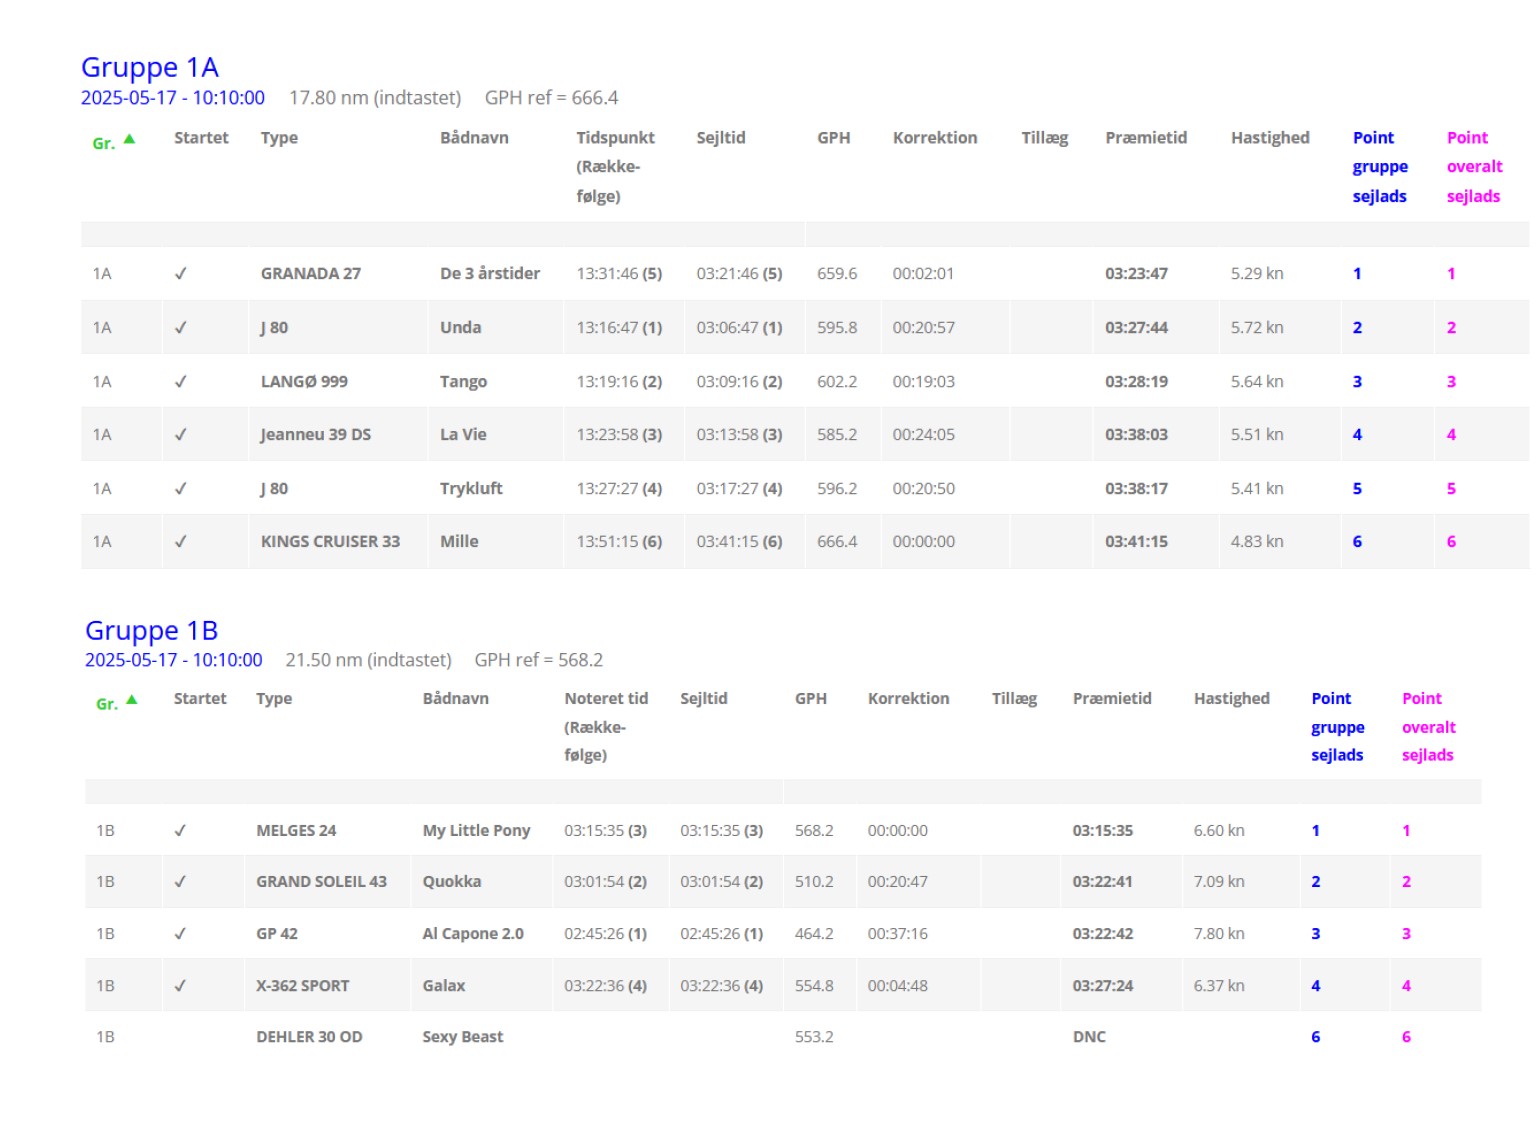Click the green sort arrow in Gruppe 1A table
This screenshot has width=1538, height=1144.
(129, 140)
